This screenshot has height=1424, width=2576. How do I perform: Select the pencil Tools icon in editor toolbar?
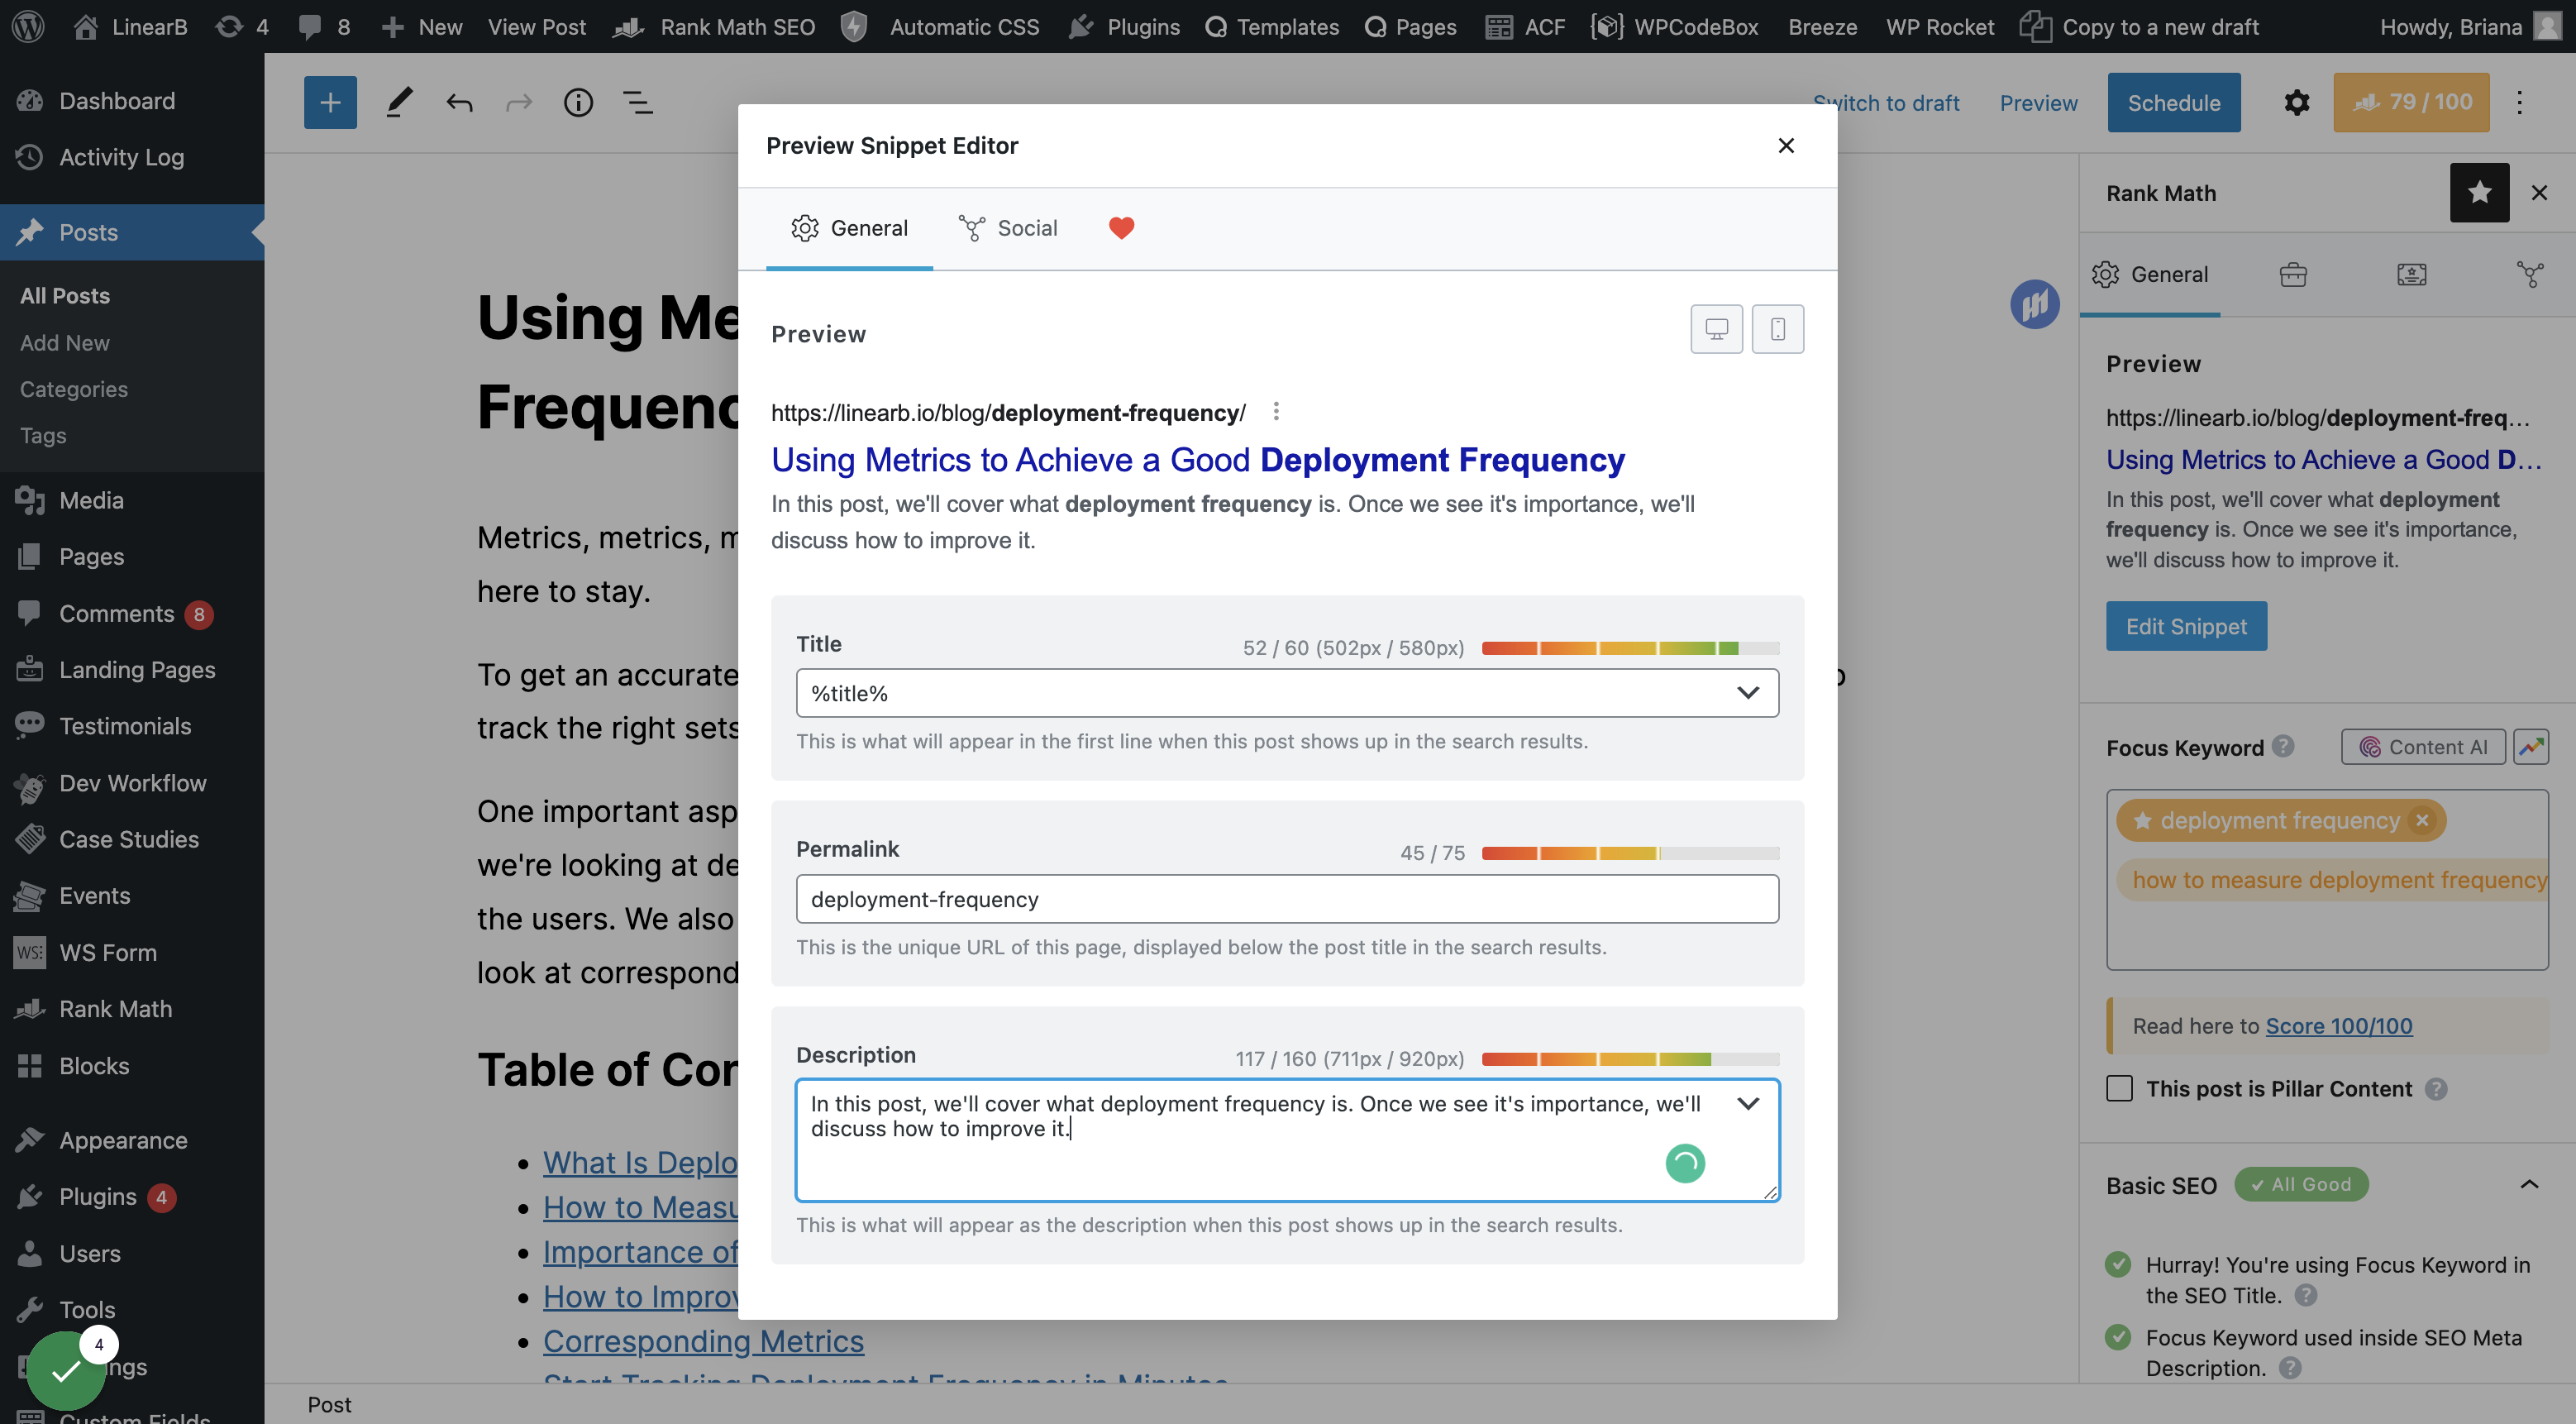click(399, 102)
